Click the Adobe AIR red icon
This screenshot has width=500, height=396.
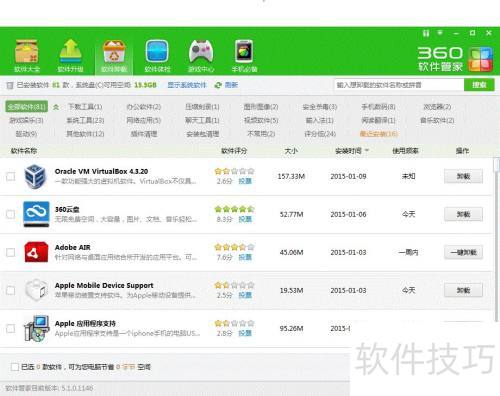point(36,252)
